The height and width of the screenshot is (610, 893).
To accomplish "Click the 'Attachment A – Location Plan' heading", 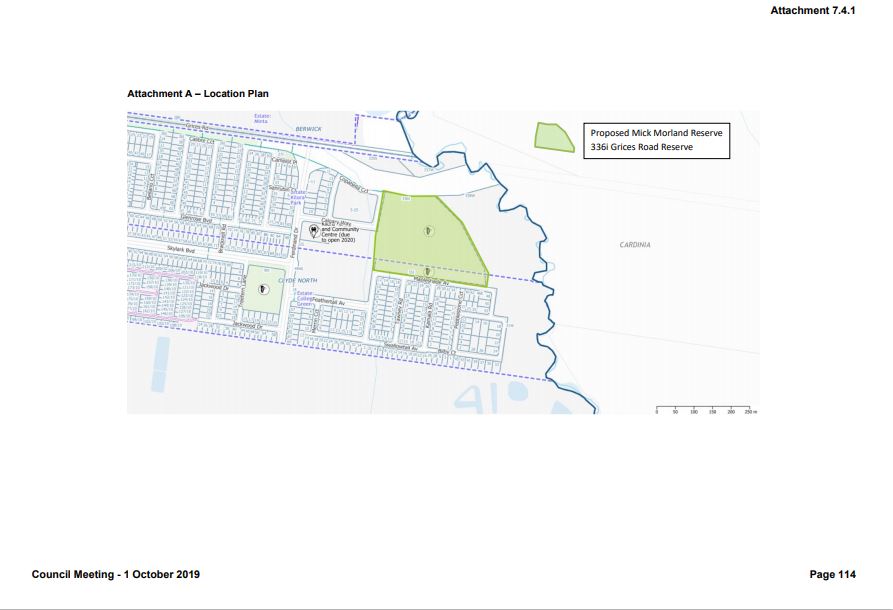I will pos(198,93).
